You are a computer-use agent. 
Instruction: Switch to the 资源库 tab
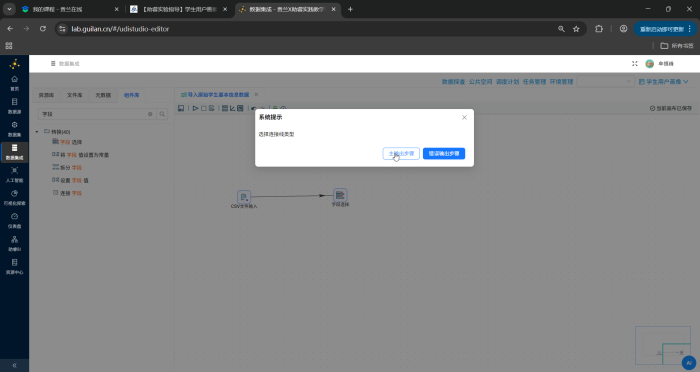pyautogui.click(x=46, y=96)
